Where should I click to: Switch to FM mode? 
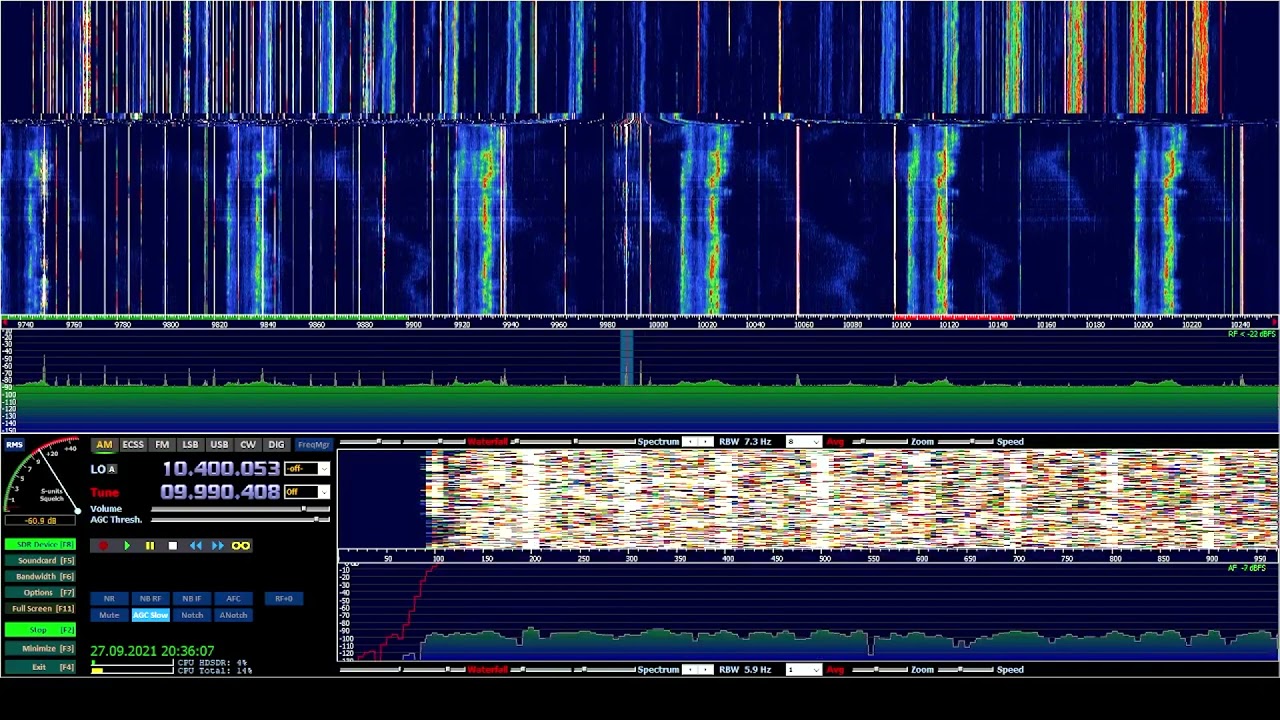162,445
